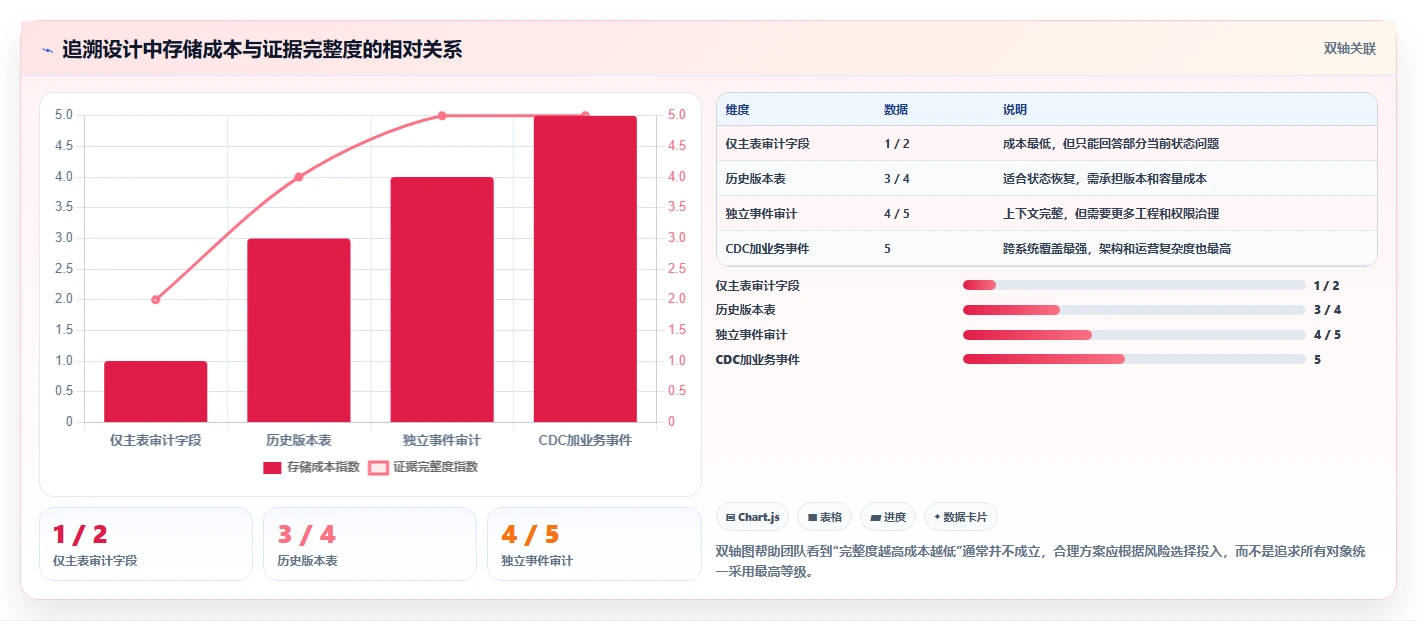Click x-axis label 独立事件审计 under chart

[442, 440]
